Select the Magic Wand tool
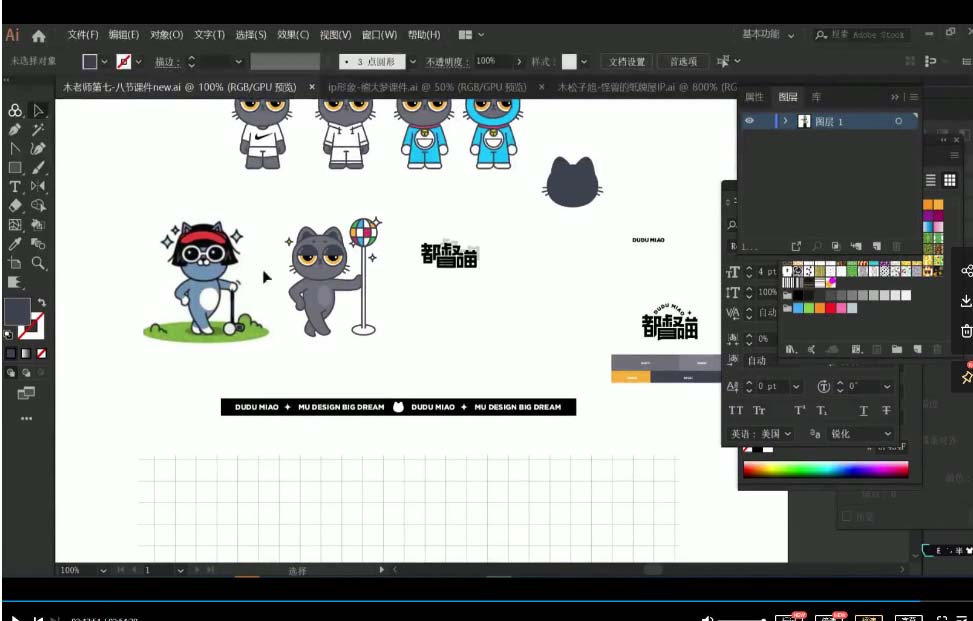The width and height of the screenshot is (973, 621). [x=38, y=130]
